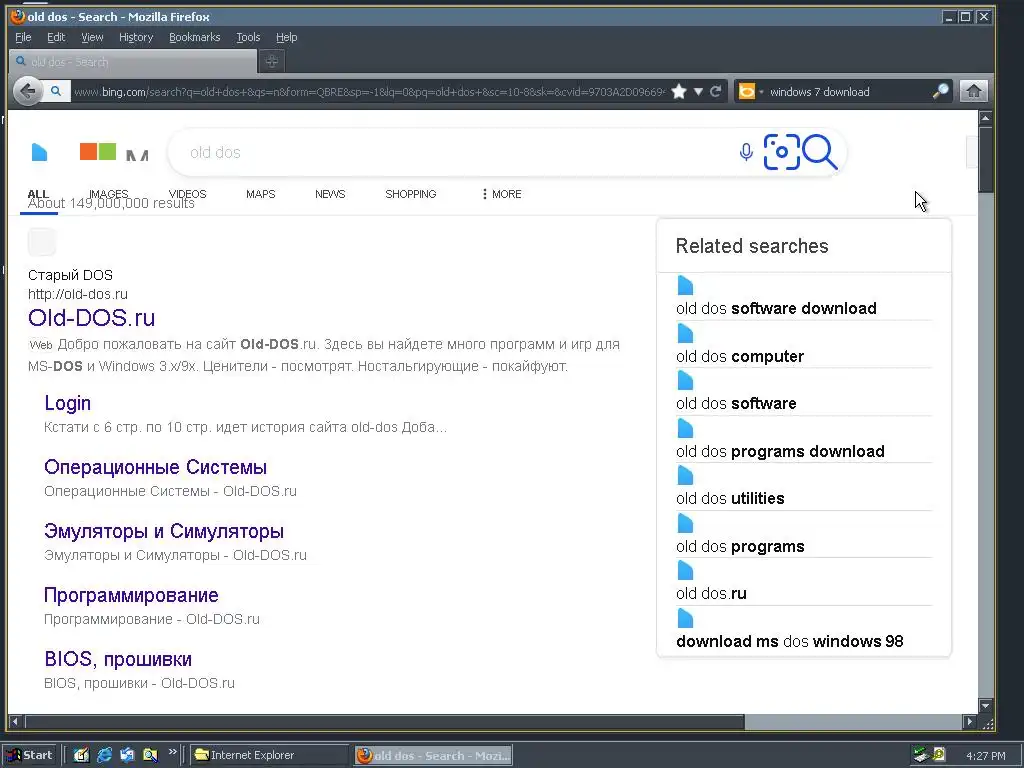Click the horizontal scrollbar thumb

384,722
